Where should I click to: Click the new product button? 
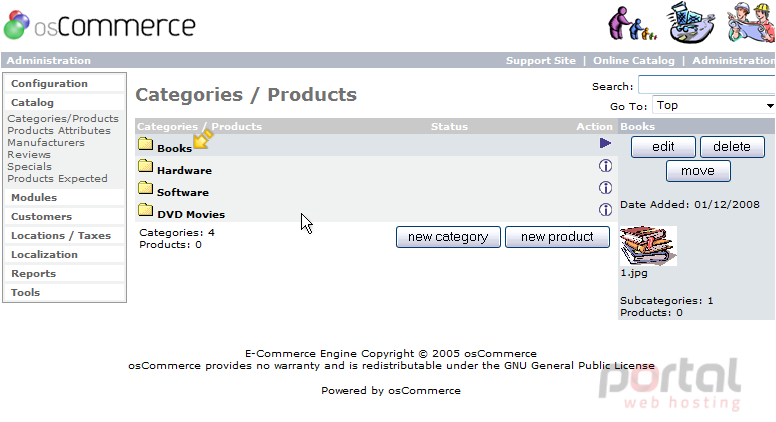click(557, 237)
